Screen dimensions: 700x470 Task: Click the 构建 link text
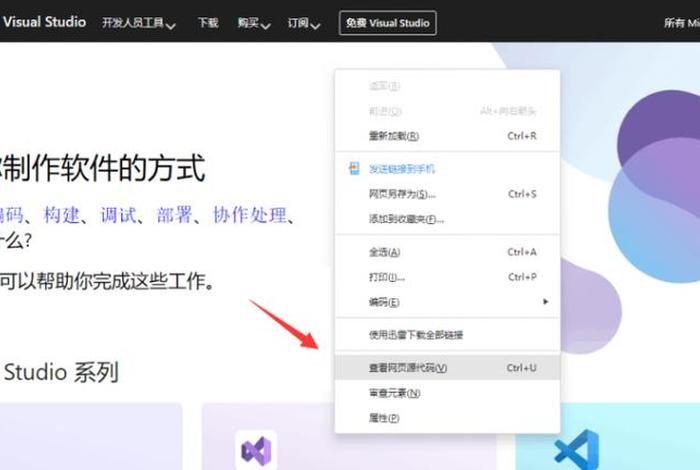pos(62,215)
